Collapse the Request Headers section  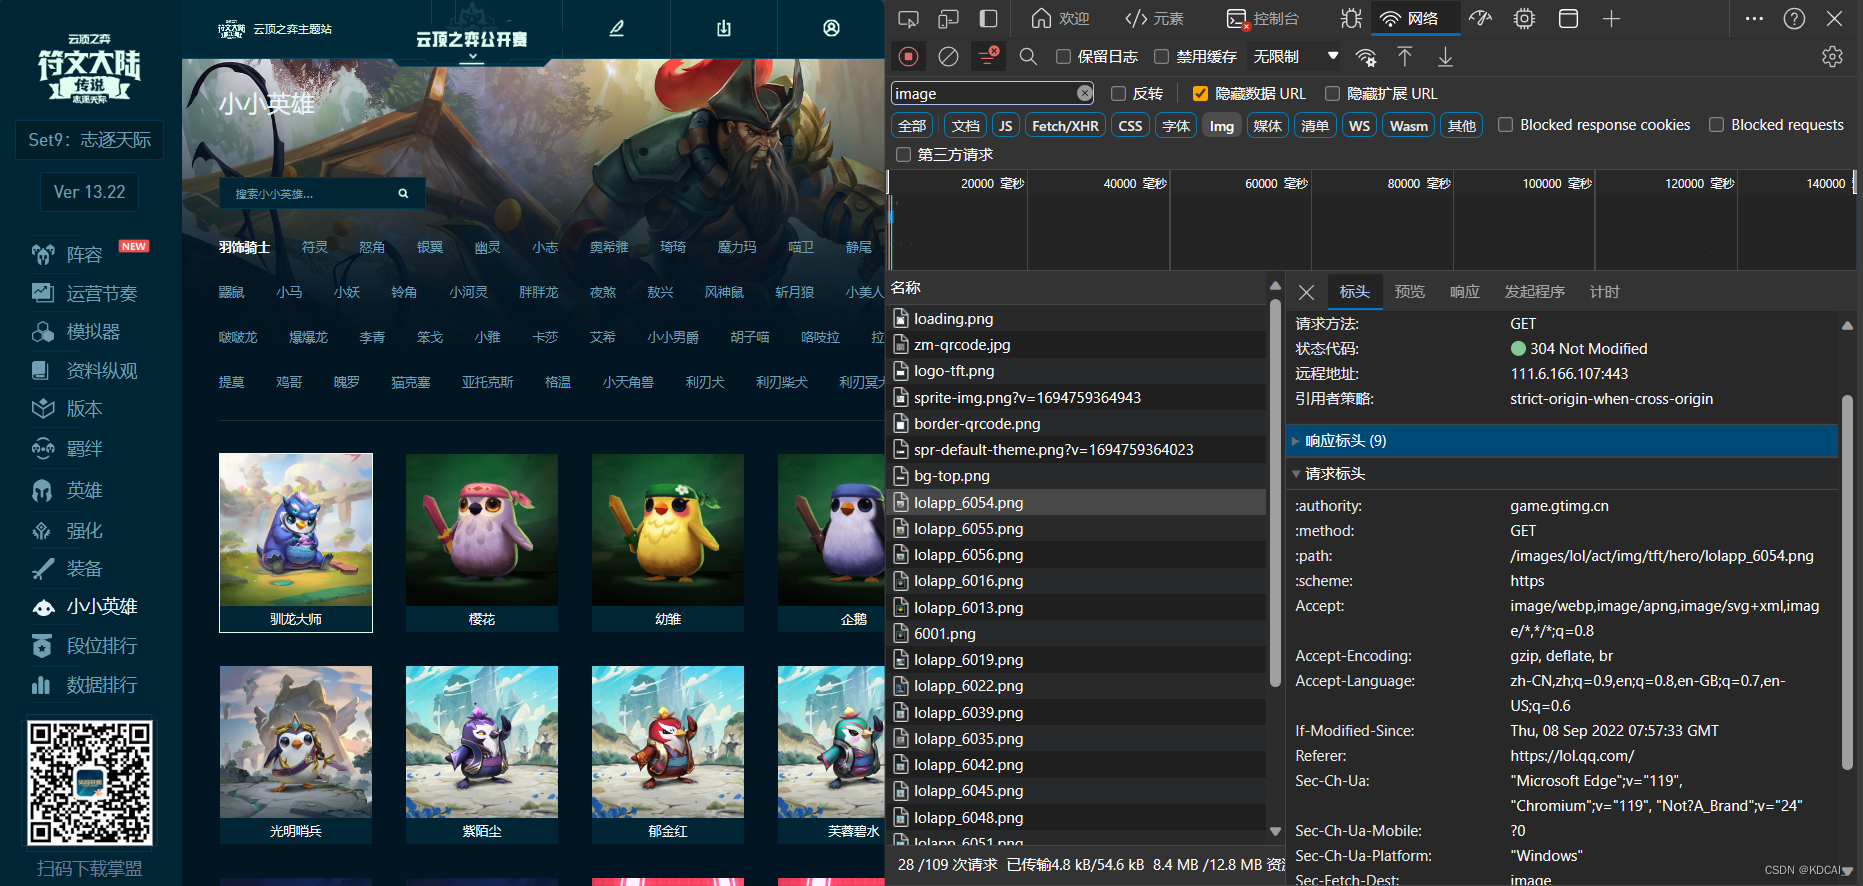[1562, 474]
